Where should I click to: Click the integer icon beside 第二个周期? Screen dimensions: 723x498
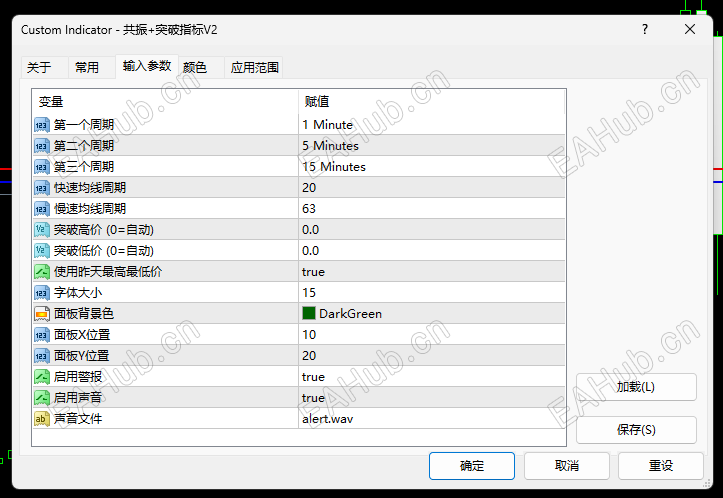(x=41, y=146)
